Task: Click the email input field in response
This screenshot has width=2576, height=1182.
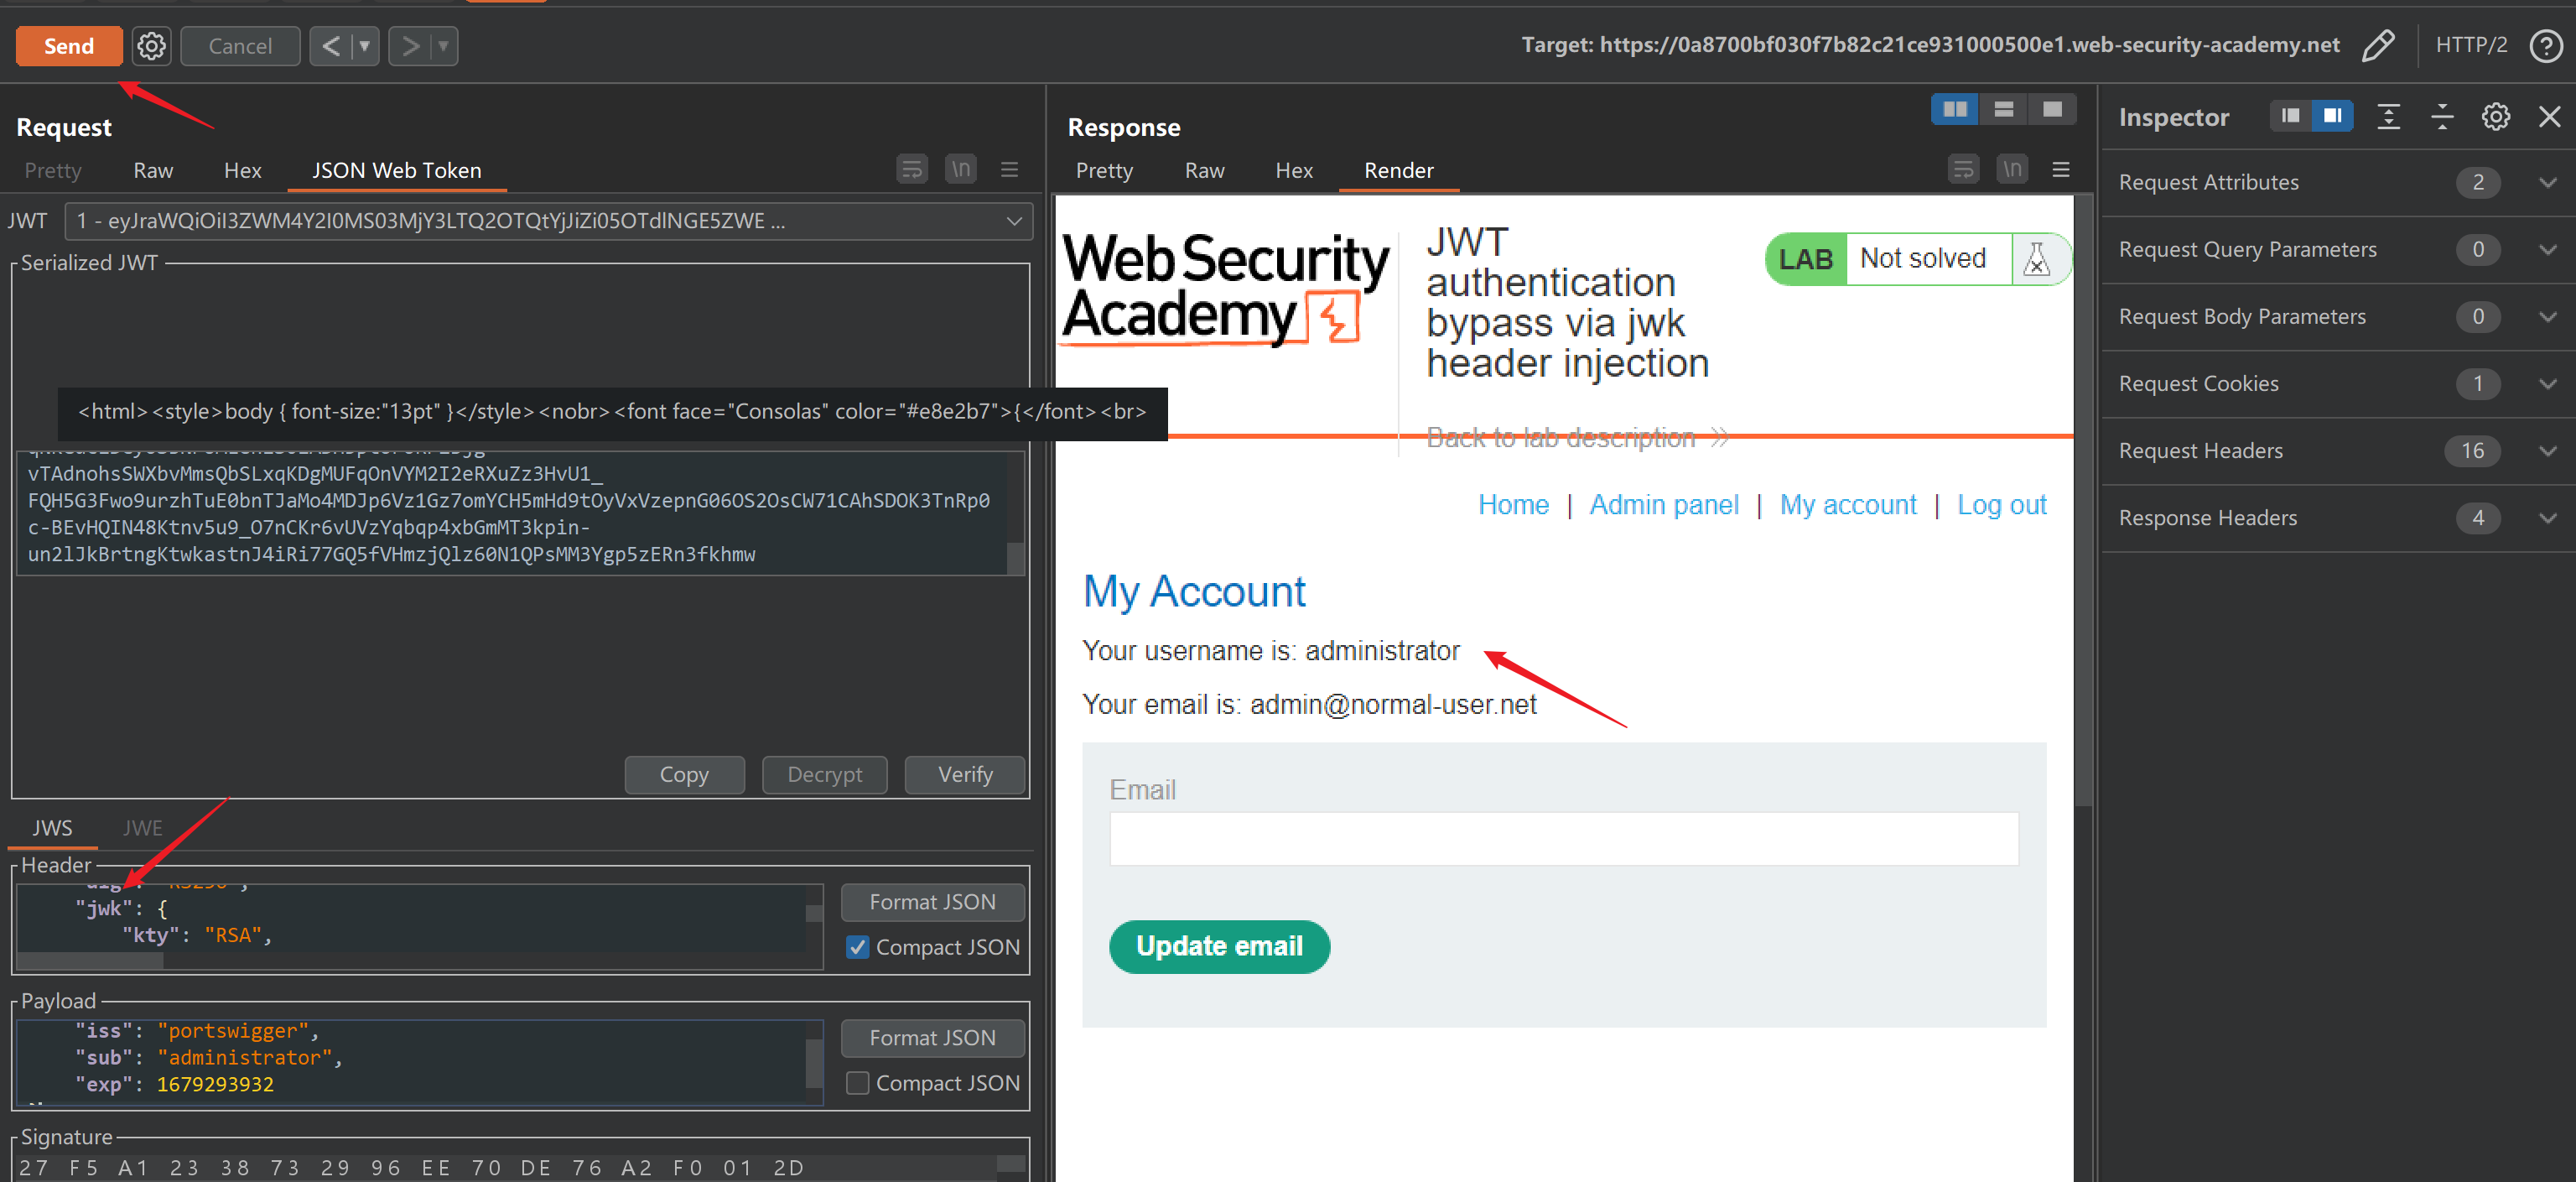Action: (x=1564, y=840)
